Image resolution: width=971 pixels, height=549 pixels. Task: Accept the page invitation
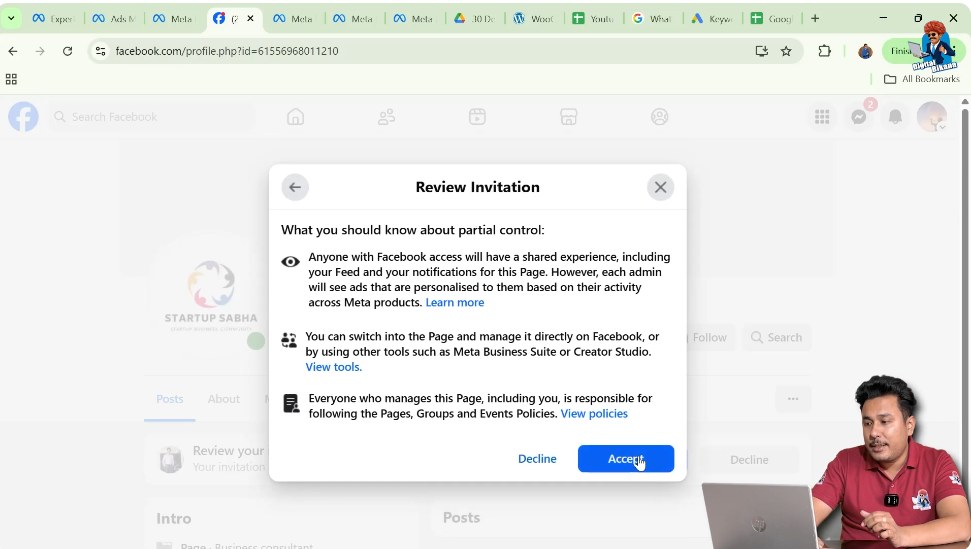coord(625,459)
